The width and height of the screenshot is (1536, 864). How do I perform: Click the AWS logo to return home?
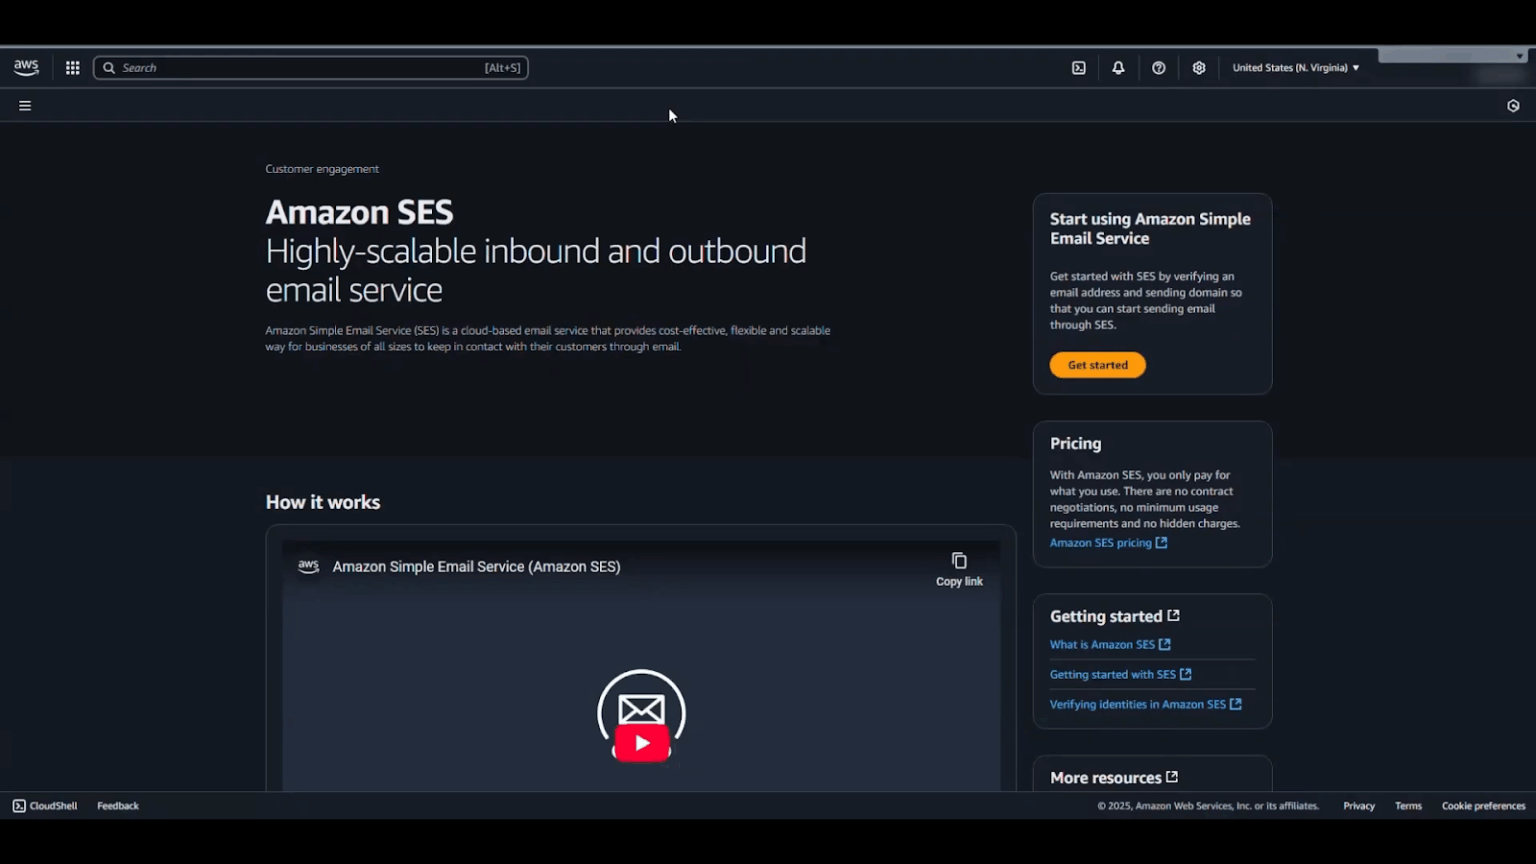(x=26, y=66)
